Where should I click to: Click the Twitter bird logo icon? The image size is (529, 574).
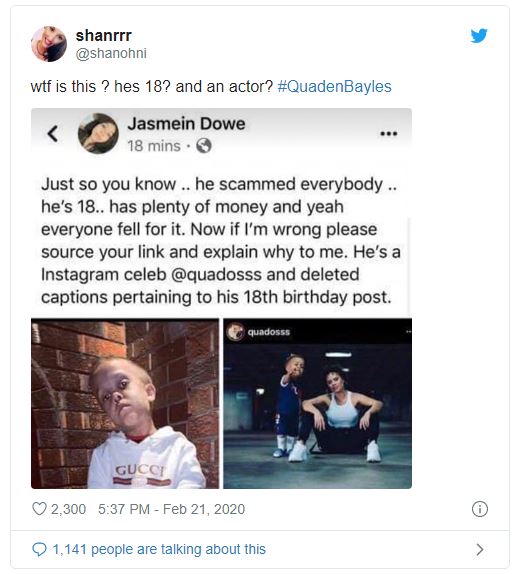click(479, 36)
